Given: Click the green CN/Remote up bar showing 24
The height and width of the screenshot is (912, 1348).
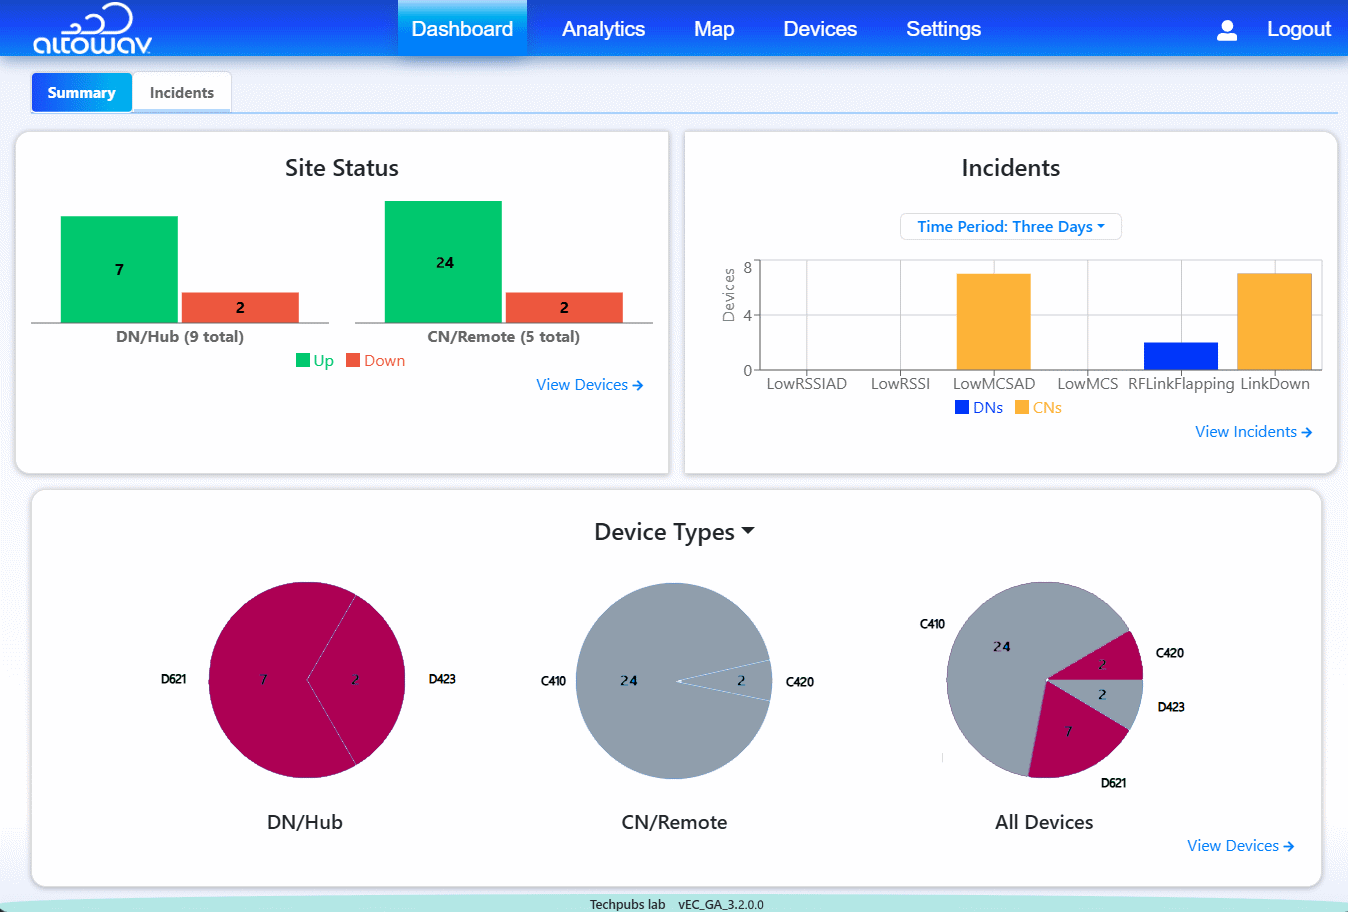Looking at the screenshot, I should [443, 262].
